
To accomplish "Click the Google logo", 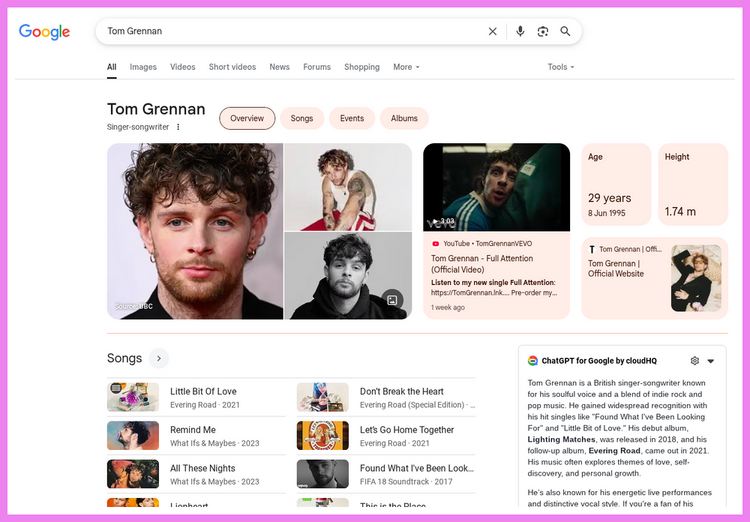I will [44, 32].
